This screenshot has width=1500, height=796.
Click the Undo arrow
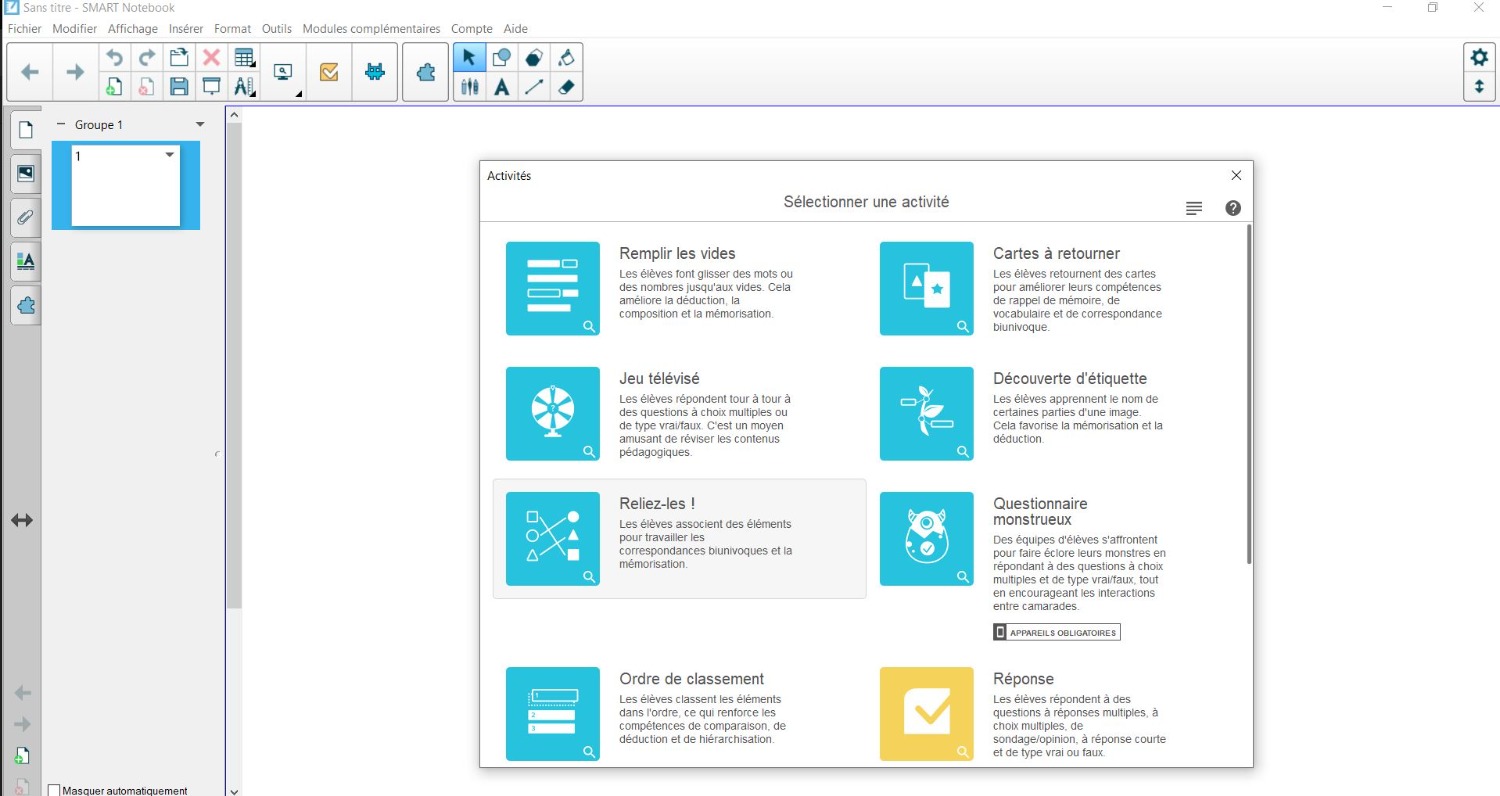[x=114, y=58]
